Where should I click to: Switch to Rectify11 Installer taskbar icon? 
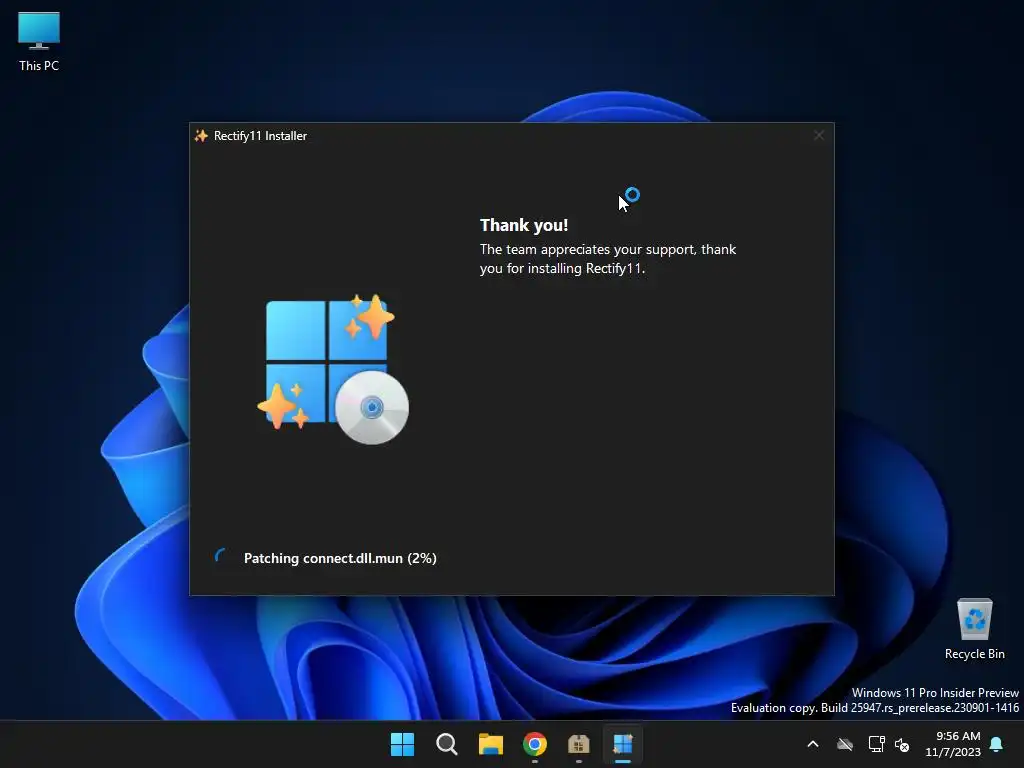pyautogui.click(x=623, y=744)
